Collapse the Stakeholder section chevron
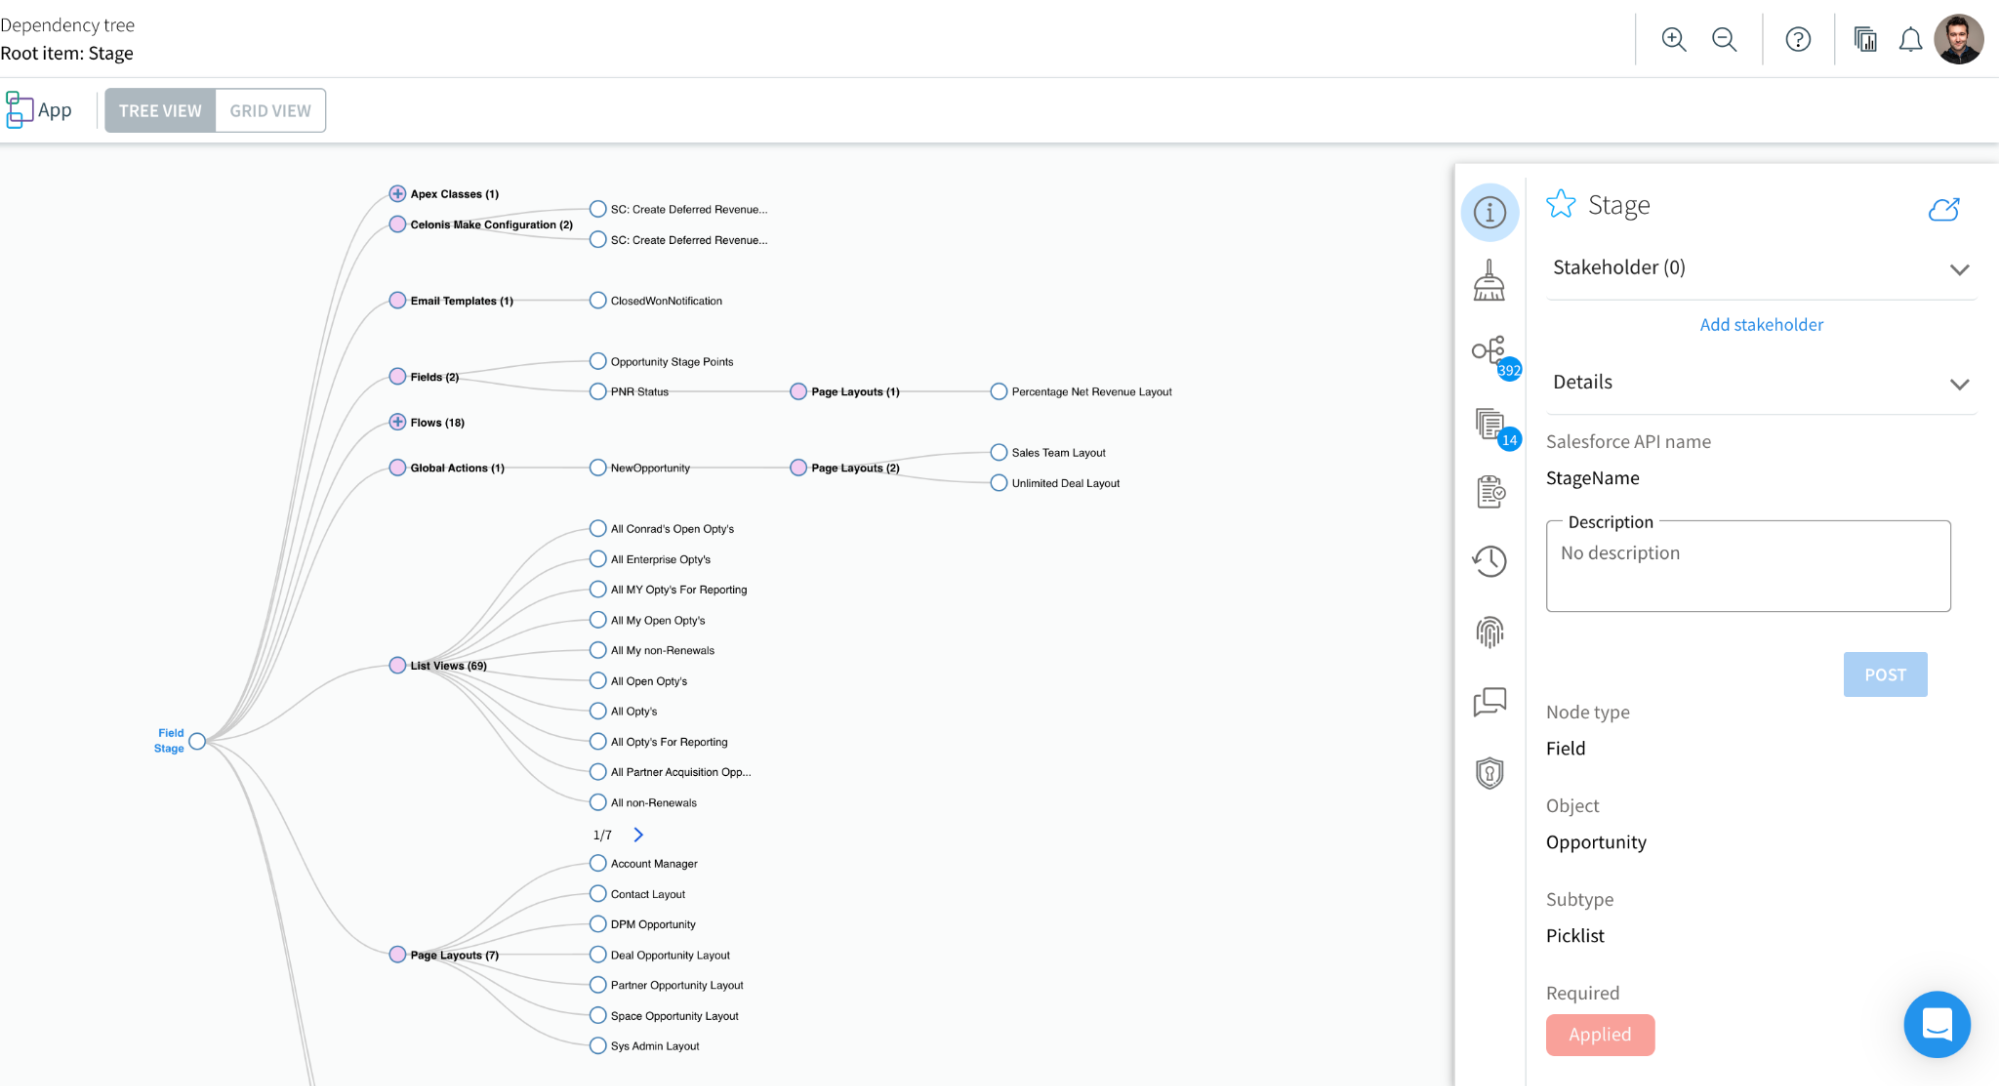Screen dimensions: 1999x1087 [1959, 270]
